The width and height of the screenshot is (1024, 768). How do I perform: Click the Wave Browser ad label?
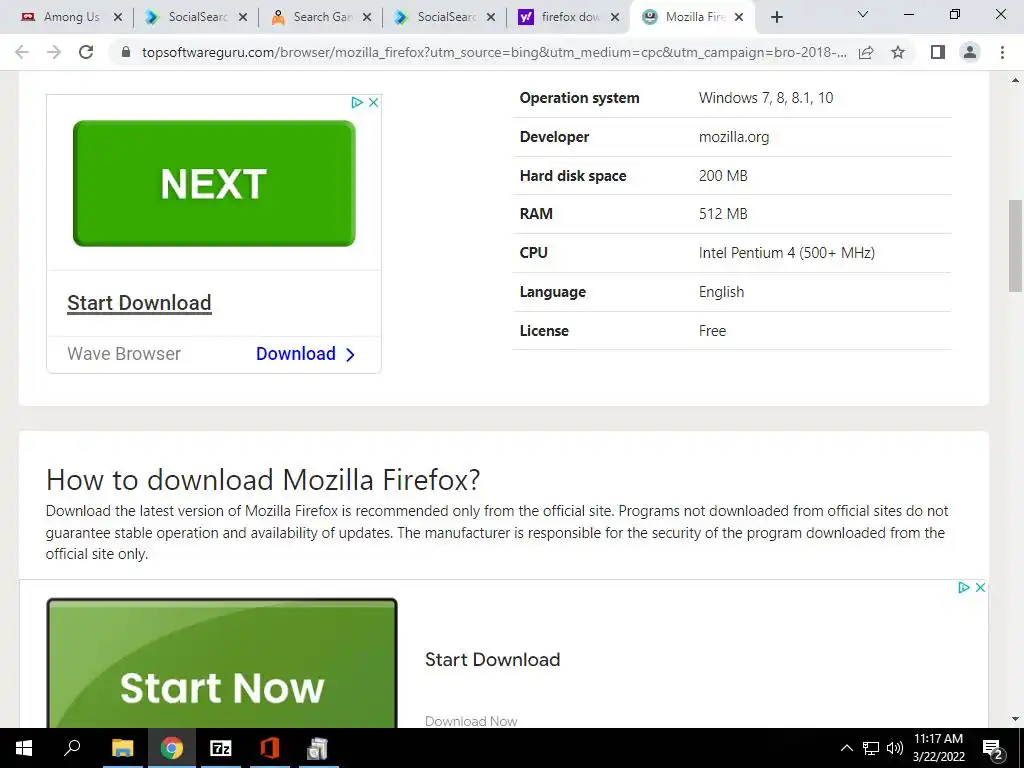[x=124, y=354]
